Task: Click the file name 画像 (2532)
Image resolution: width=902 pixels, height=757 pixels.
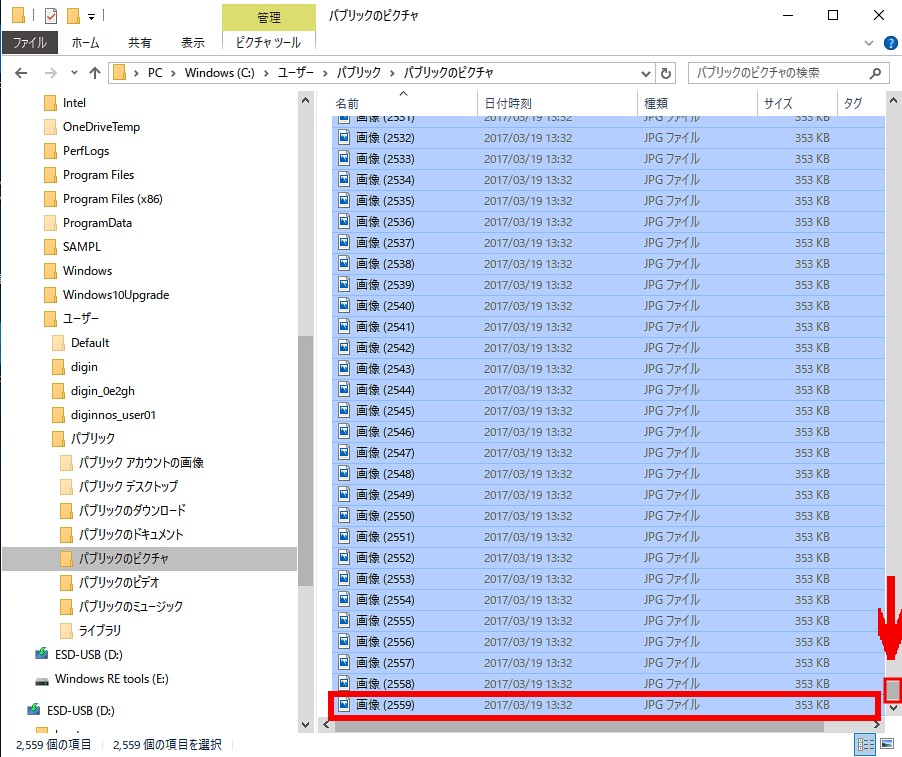Action: (x=385, y=138)
